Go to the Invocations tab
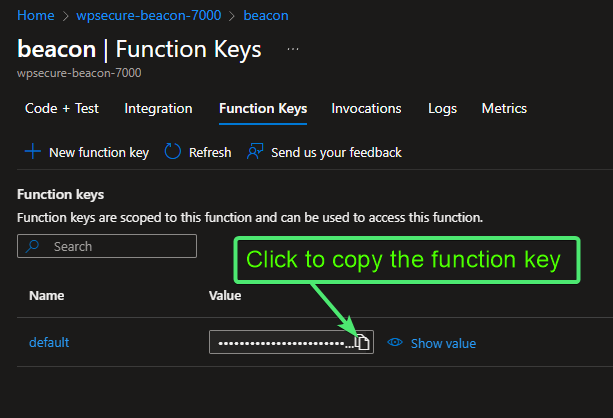The width and height of the screenshot is (613, 418). click(367, 108)
